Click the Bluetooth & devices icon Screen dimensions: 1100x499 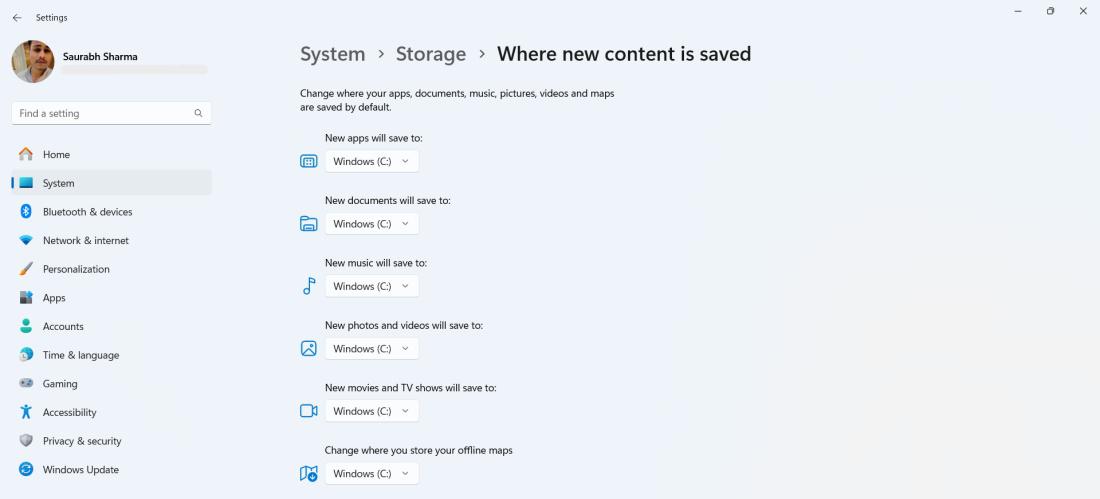pos(26,211)
